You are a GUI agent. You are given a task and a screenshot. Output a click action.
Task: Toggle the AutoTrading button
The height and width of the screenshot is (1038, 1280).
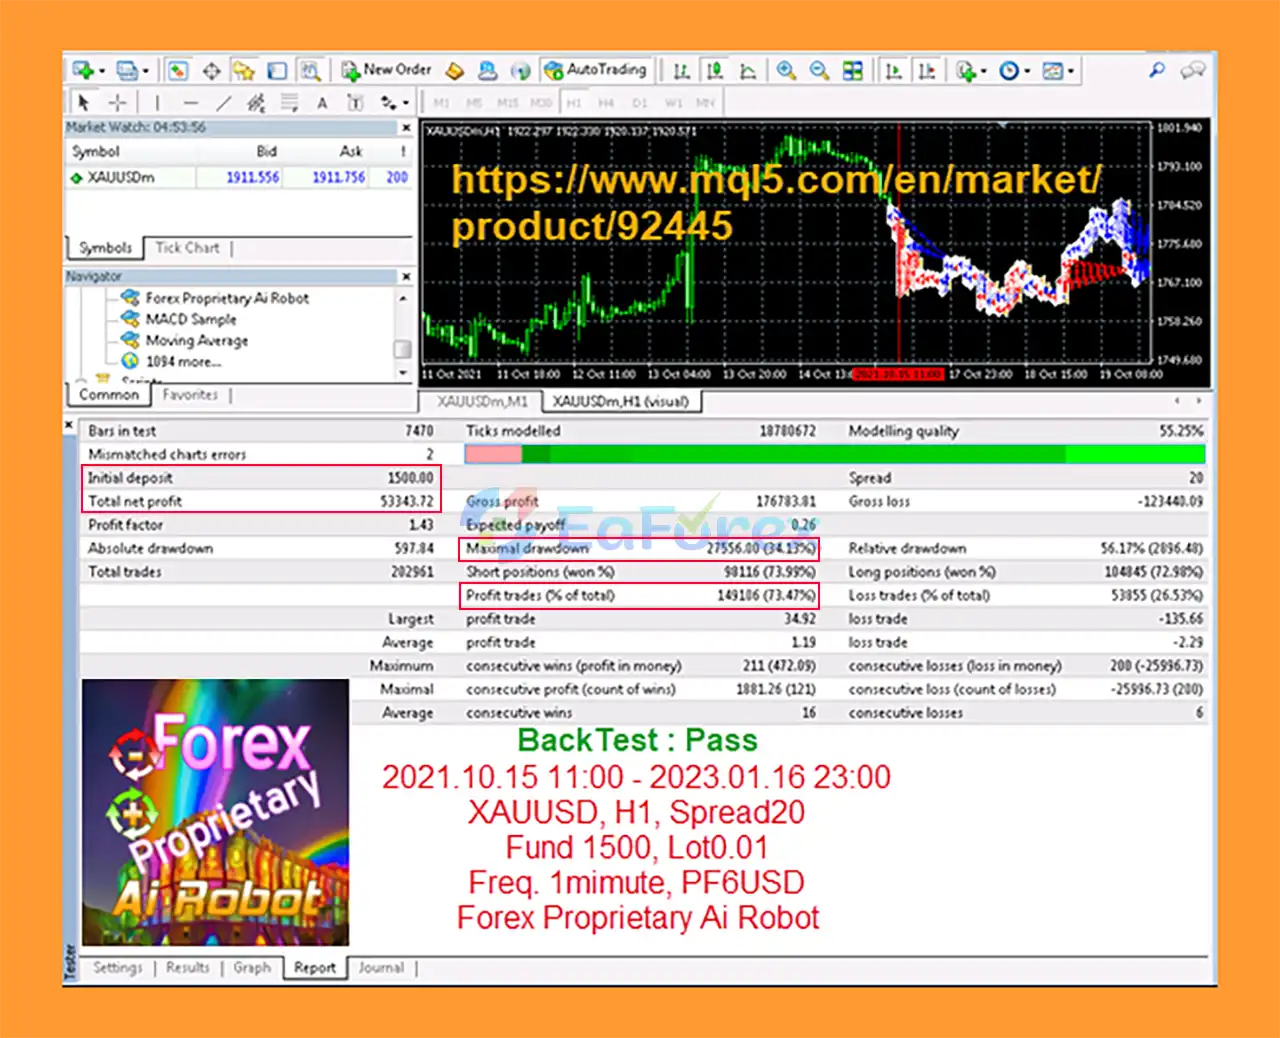click(x=596, y=70)
